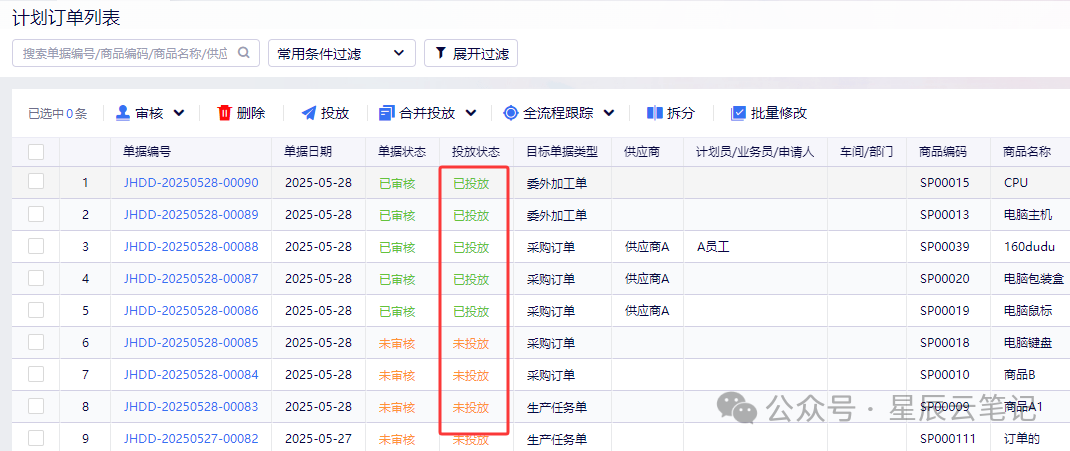This screenshot has height=451, width=1070.
Task: Open order link JHDD-20250528-00083
Action: point(191,407)
